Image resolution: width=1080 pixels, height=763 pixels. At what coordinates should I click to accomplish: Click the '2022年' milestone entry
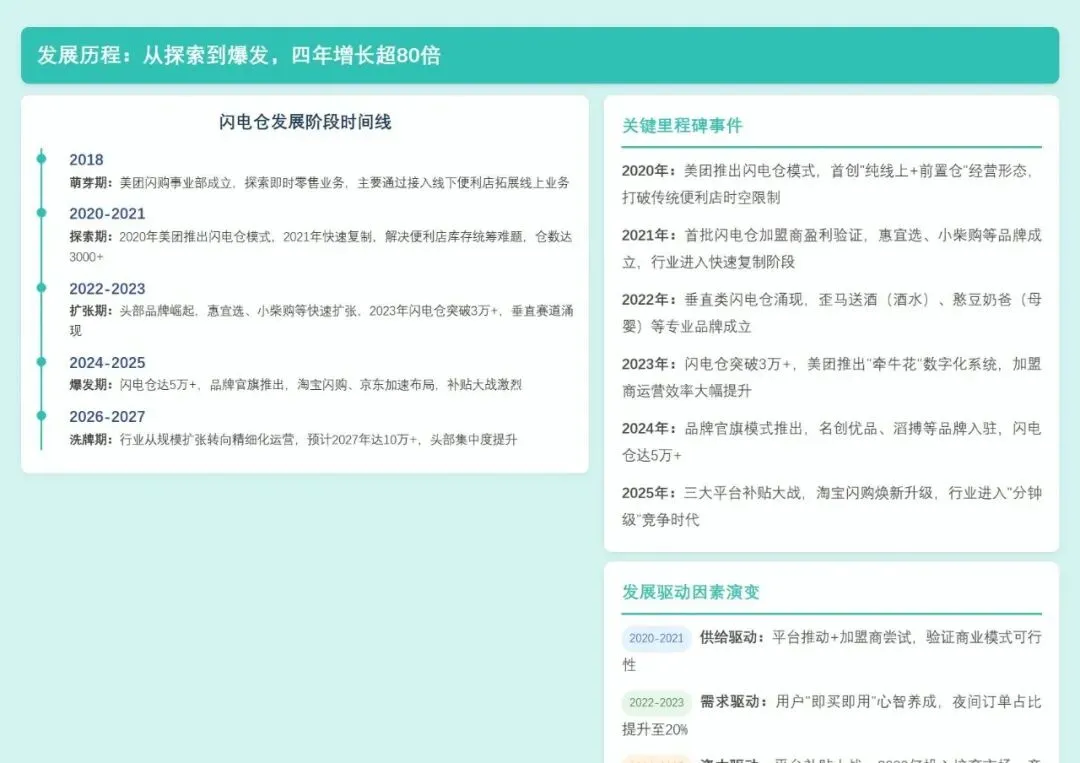(831, 313)
